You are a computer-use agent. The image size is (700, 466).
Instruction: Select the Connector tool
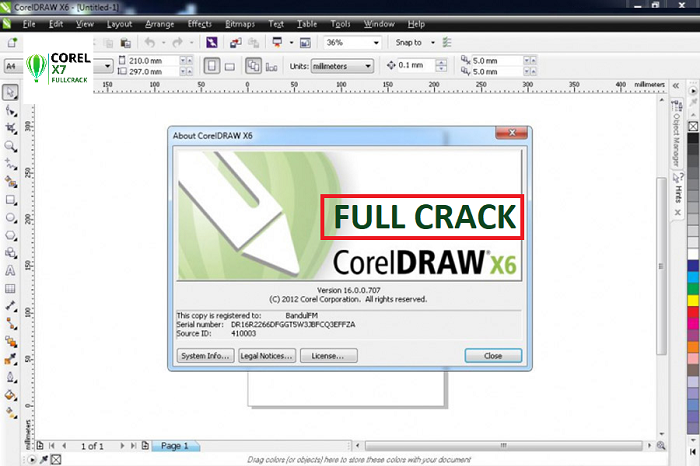coord(11,324)
